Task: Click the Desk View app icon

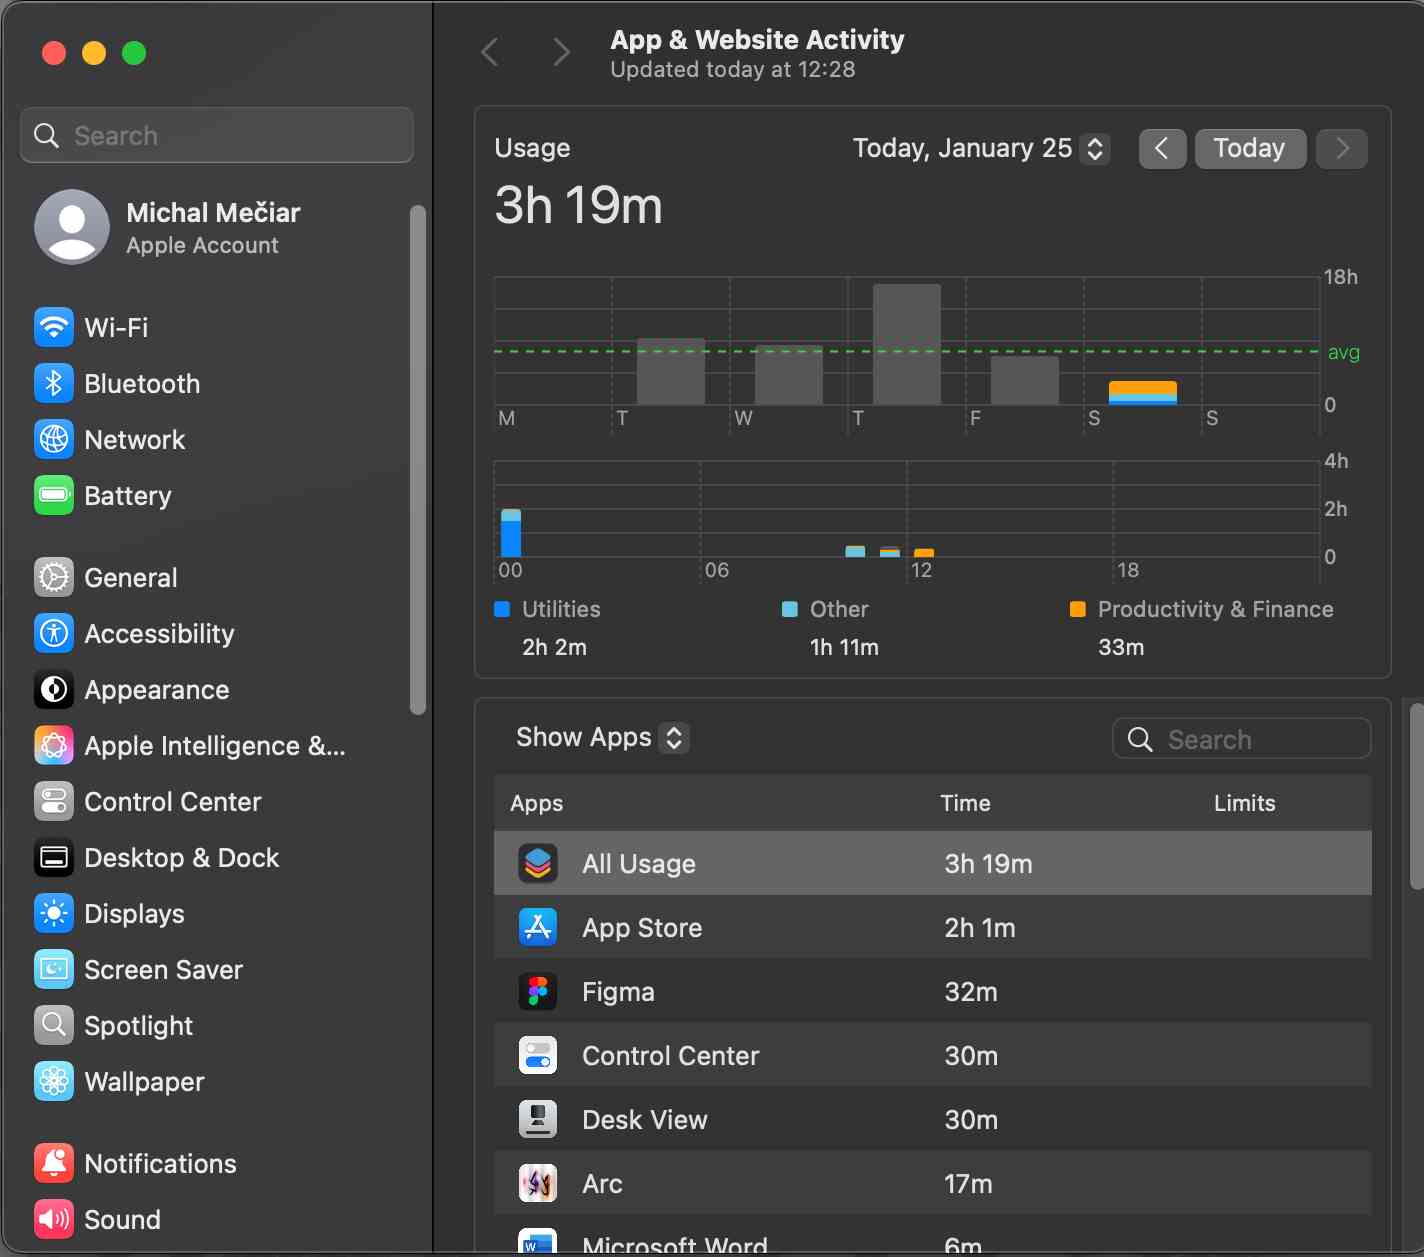Action: [538, 1119]
